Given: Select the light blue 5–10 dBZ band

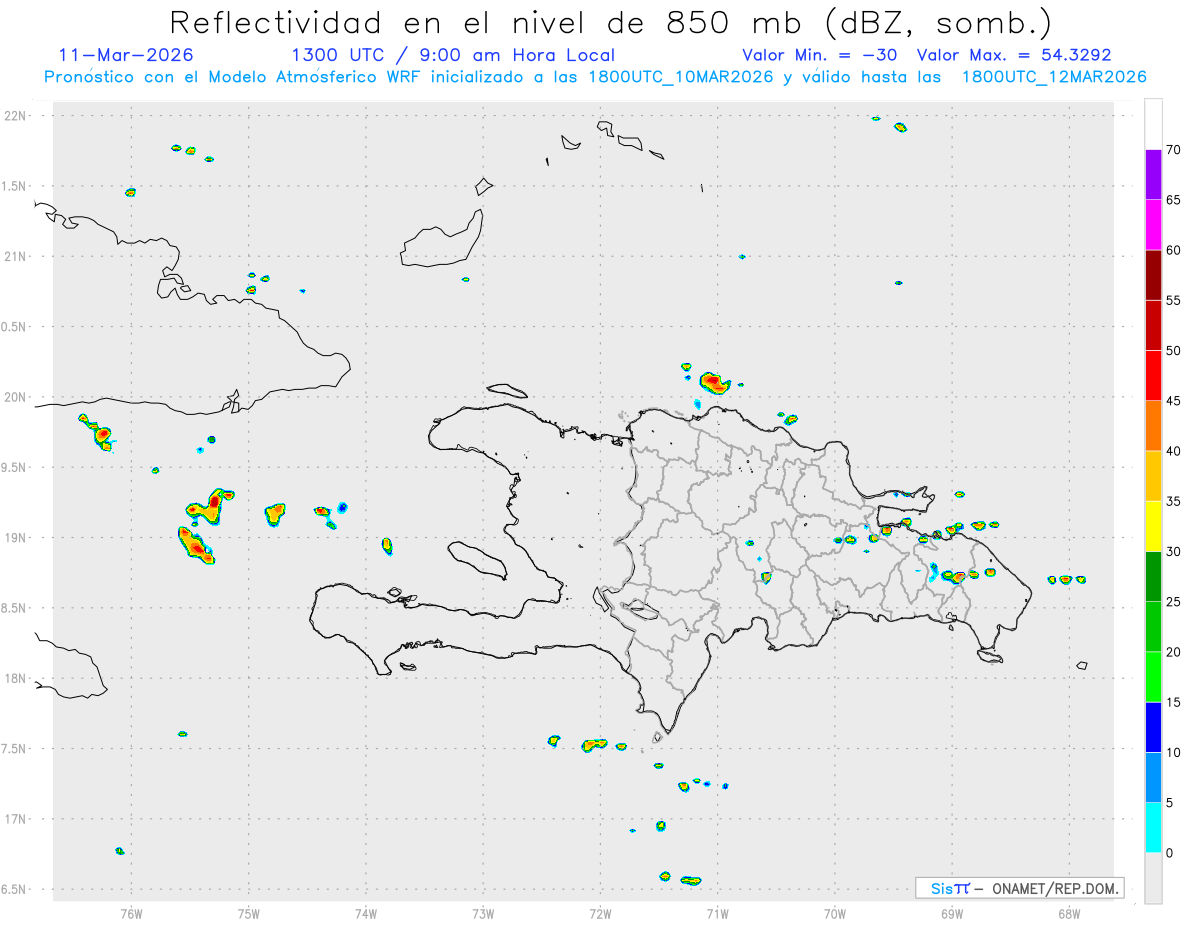Looking at the screenshot, I should (x=1153, y=777).
